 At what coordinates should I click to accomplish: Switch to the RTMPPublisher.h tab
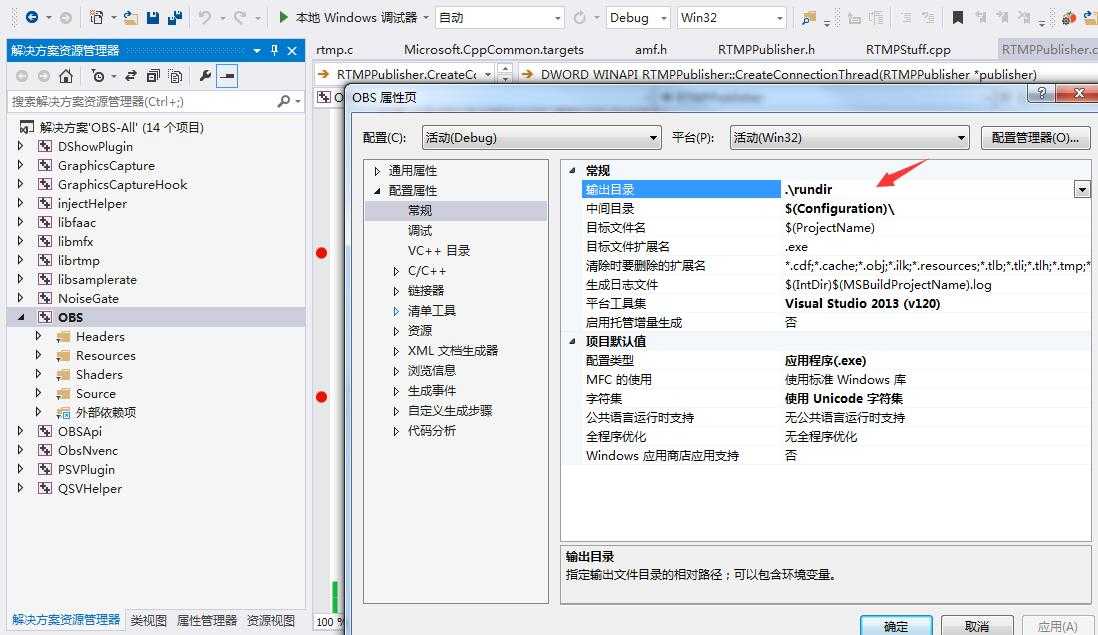pos(766,50)
